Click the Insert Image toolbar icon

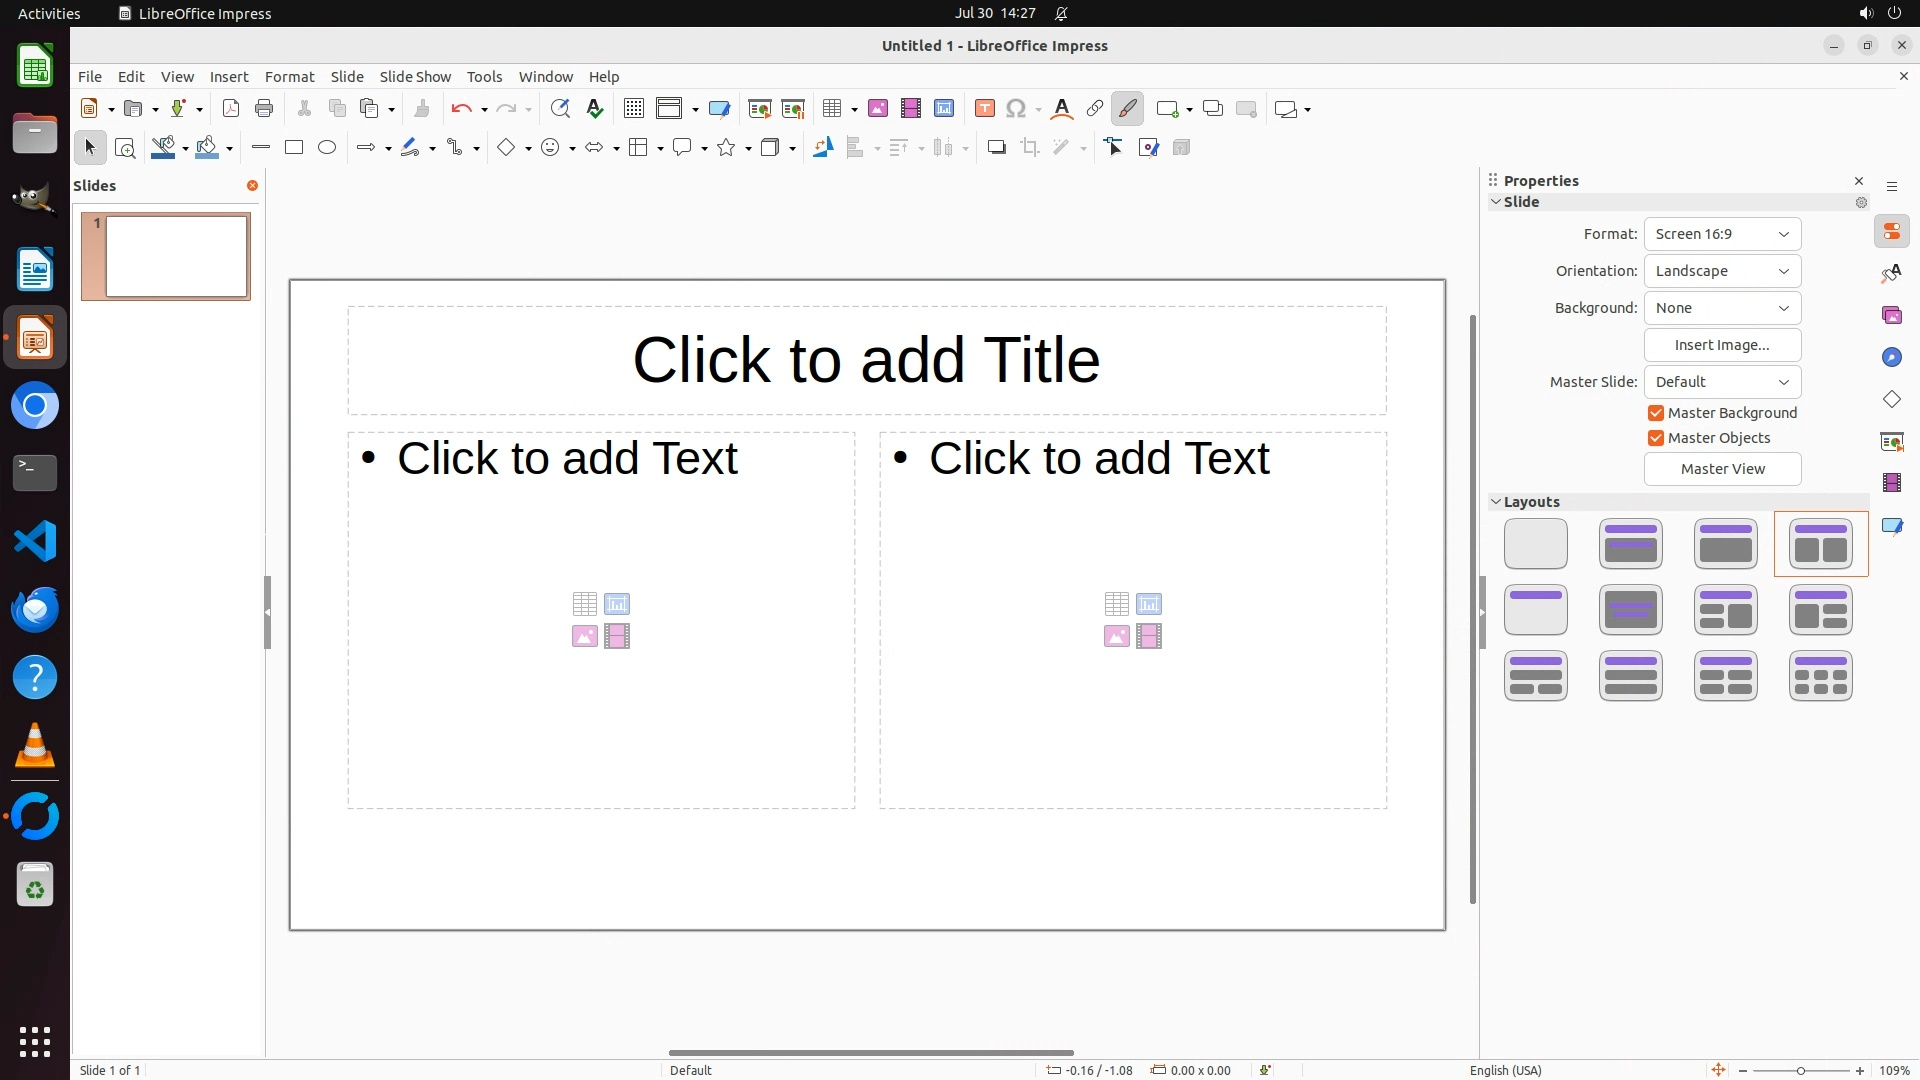click(877, 109)
